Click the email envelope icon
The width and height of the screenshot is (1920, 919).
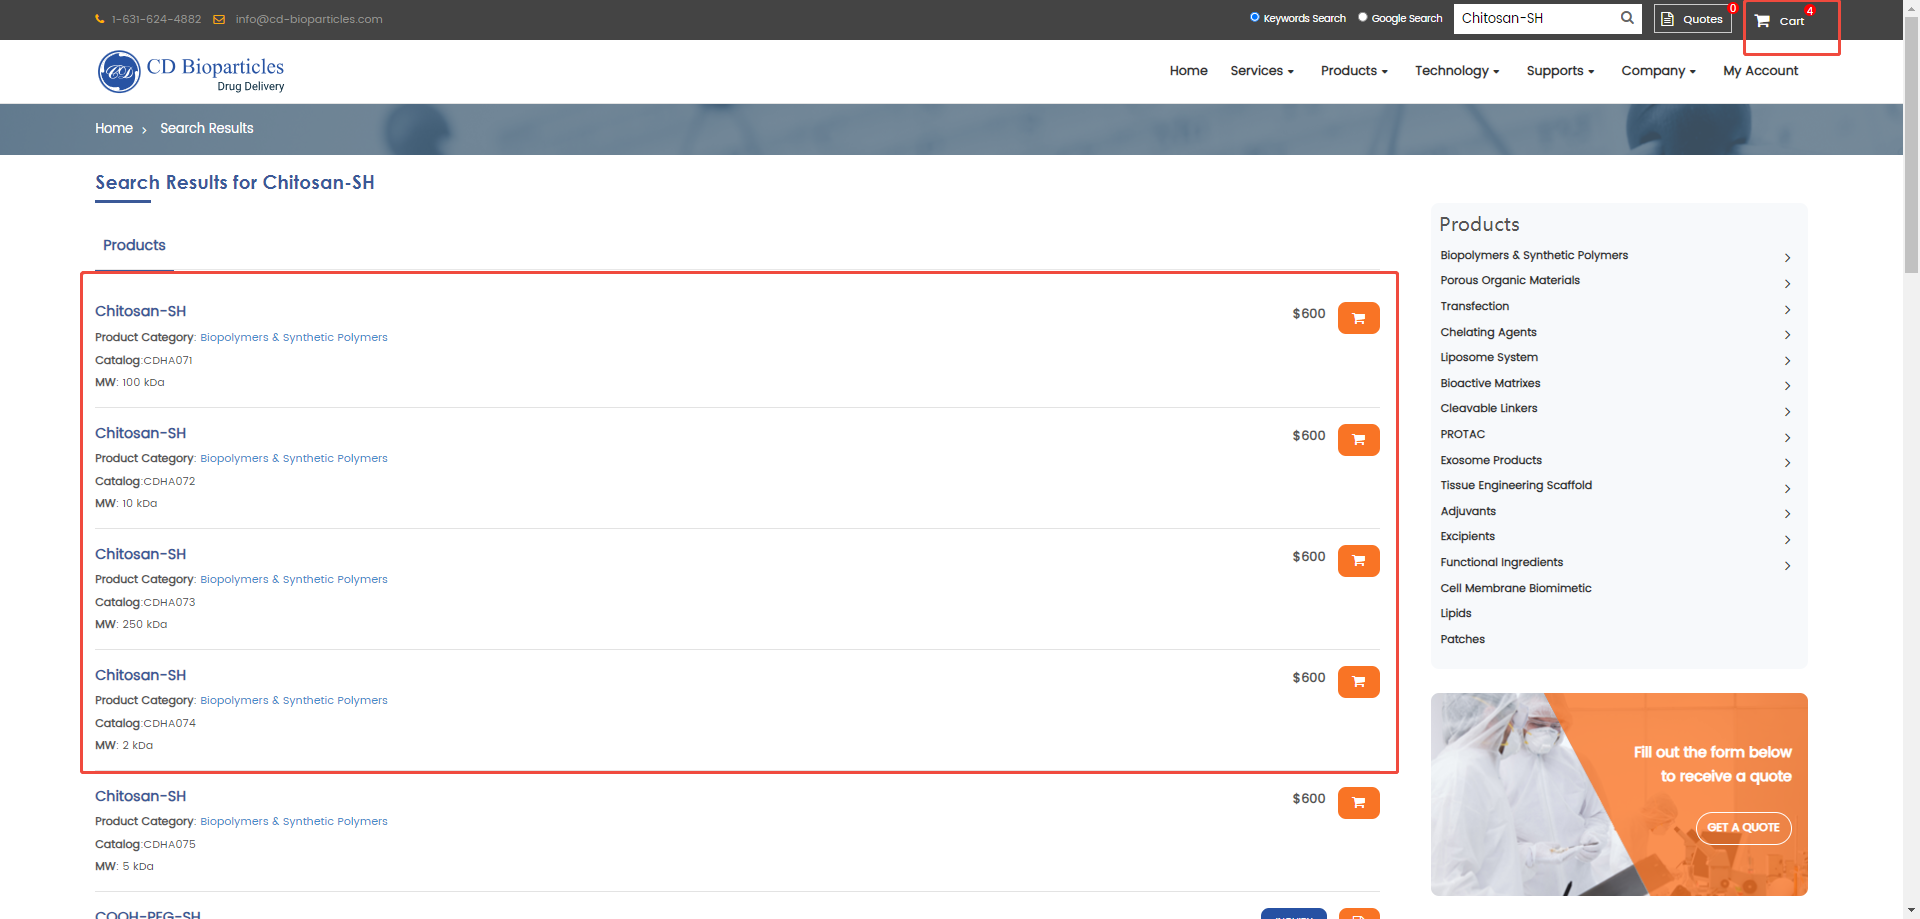pos(219,19)
